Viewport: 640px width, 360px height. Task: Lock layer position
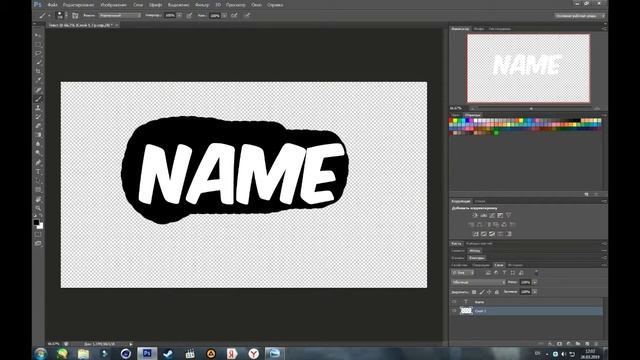click(489, 292)
